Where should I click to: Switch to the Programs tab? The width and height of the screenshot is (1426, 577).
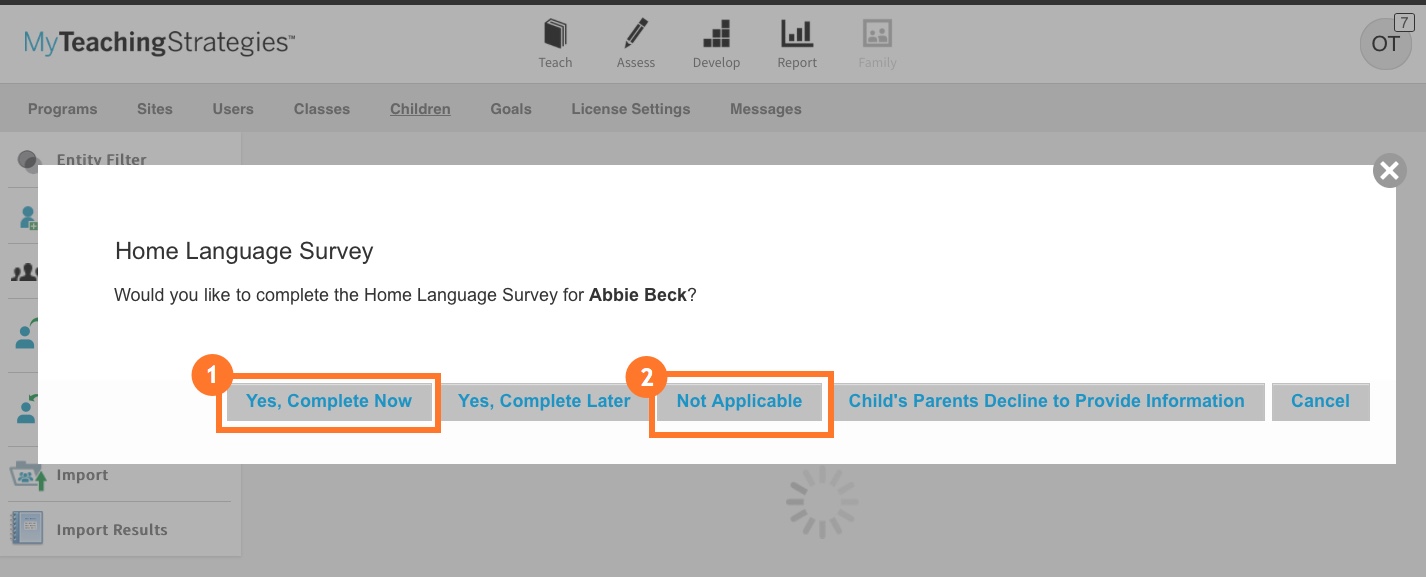62,108
